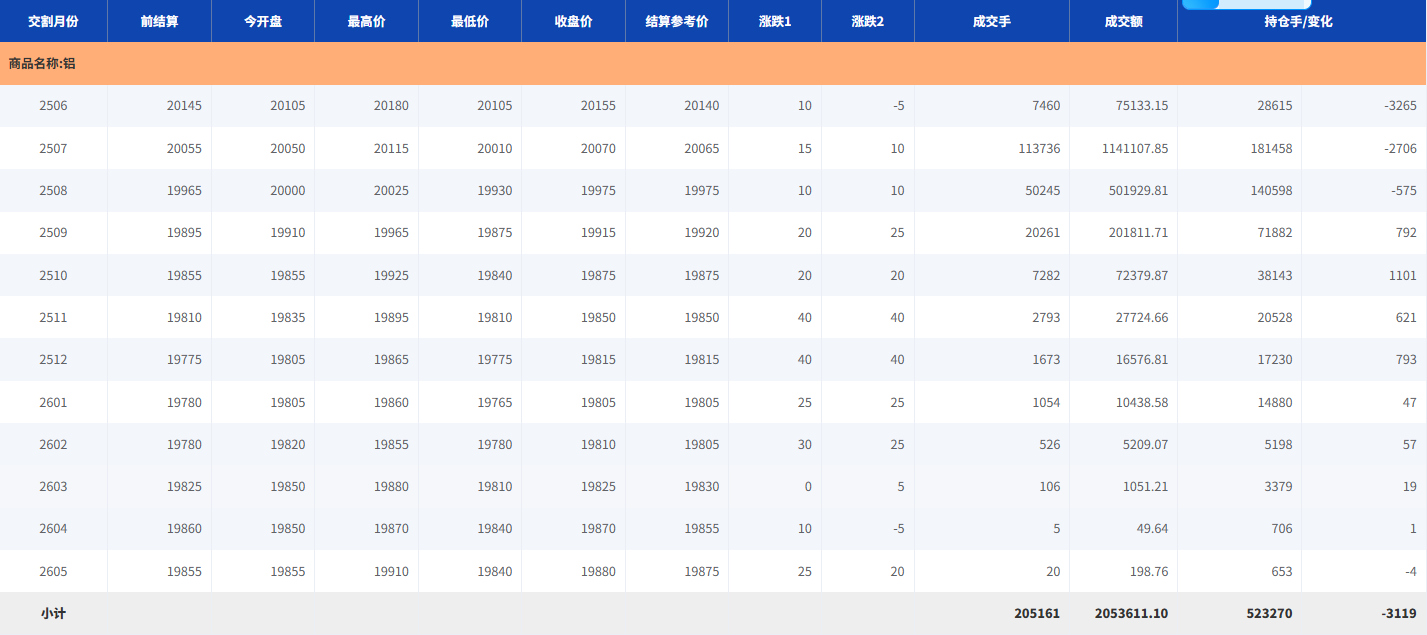Click the progress bar above 持仓手/变化
1427x635 pixels.
[x=1246, y=4]
